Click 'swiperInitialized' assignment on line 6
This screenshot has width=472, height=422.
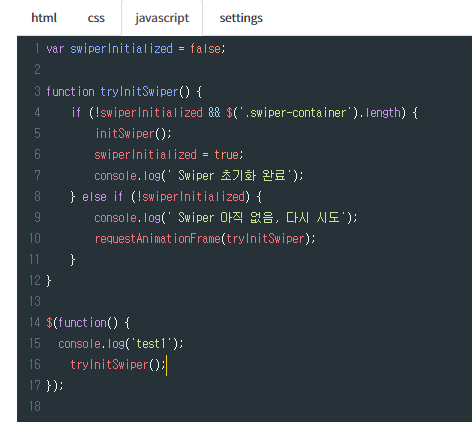[146, 155]
